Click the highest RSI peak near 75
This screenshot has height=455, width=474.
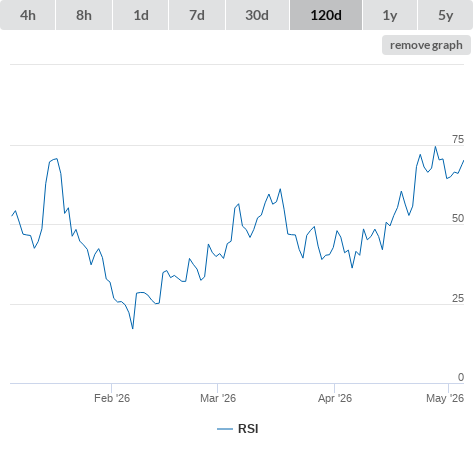click(x=435, y=147)
